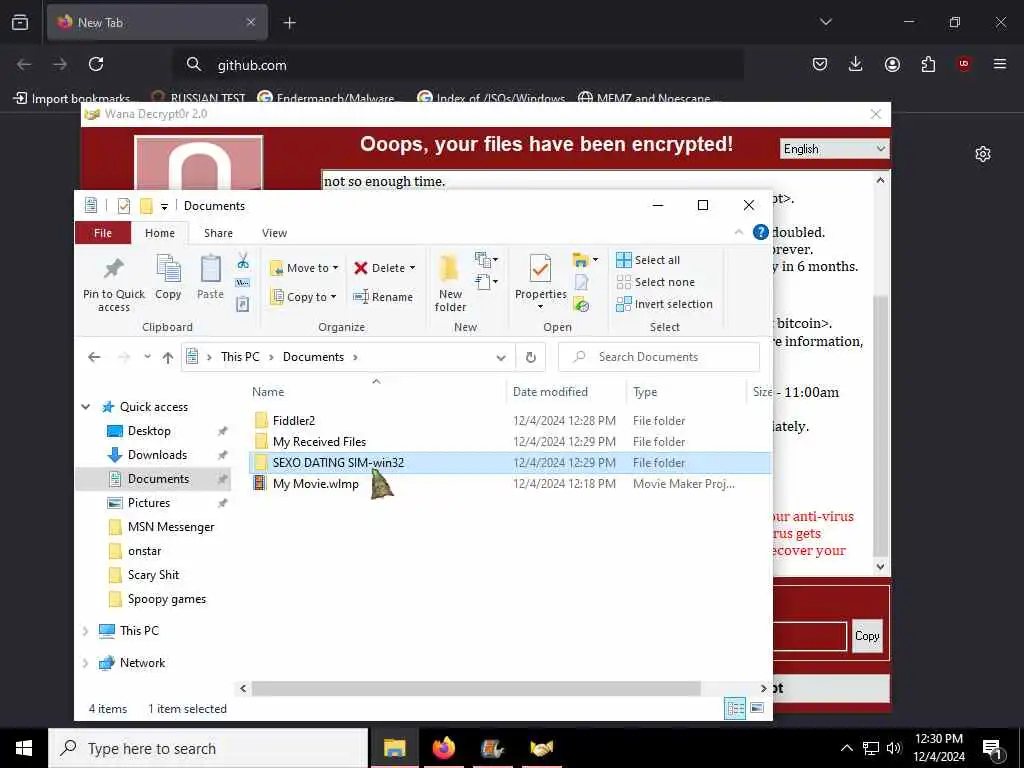Open new tab page settings gear
This screenshot has height=768, width=1024.
pos(983,154)
